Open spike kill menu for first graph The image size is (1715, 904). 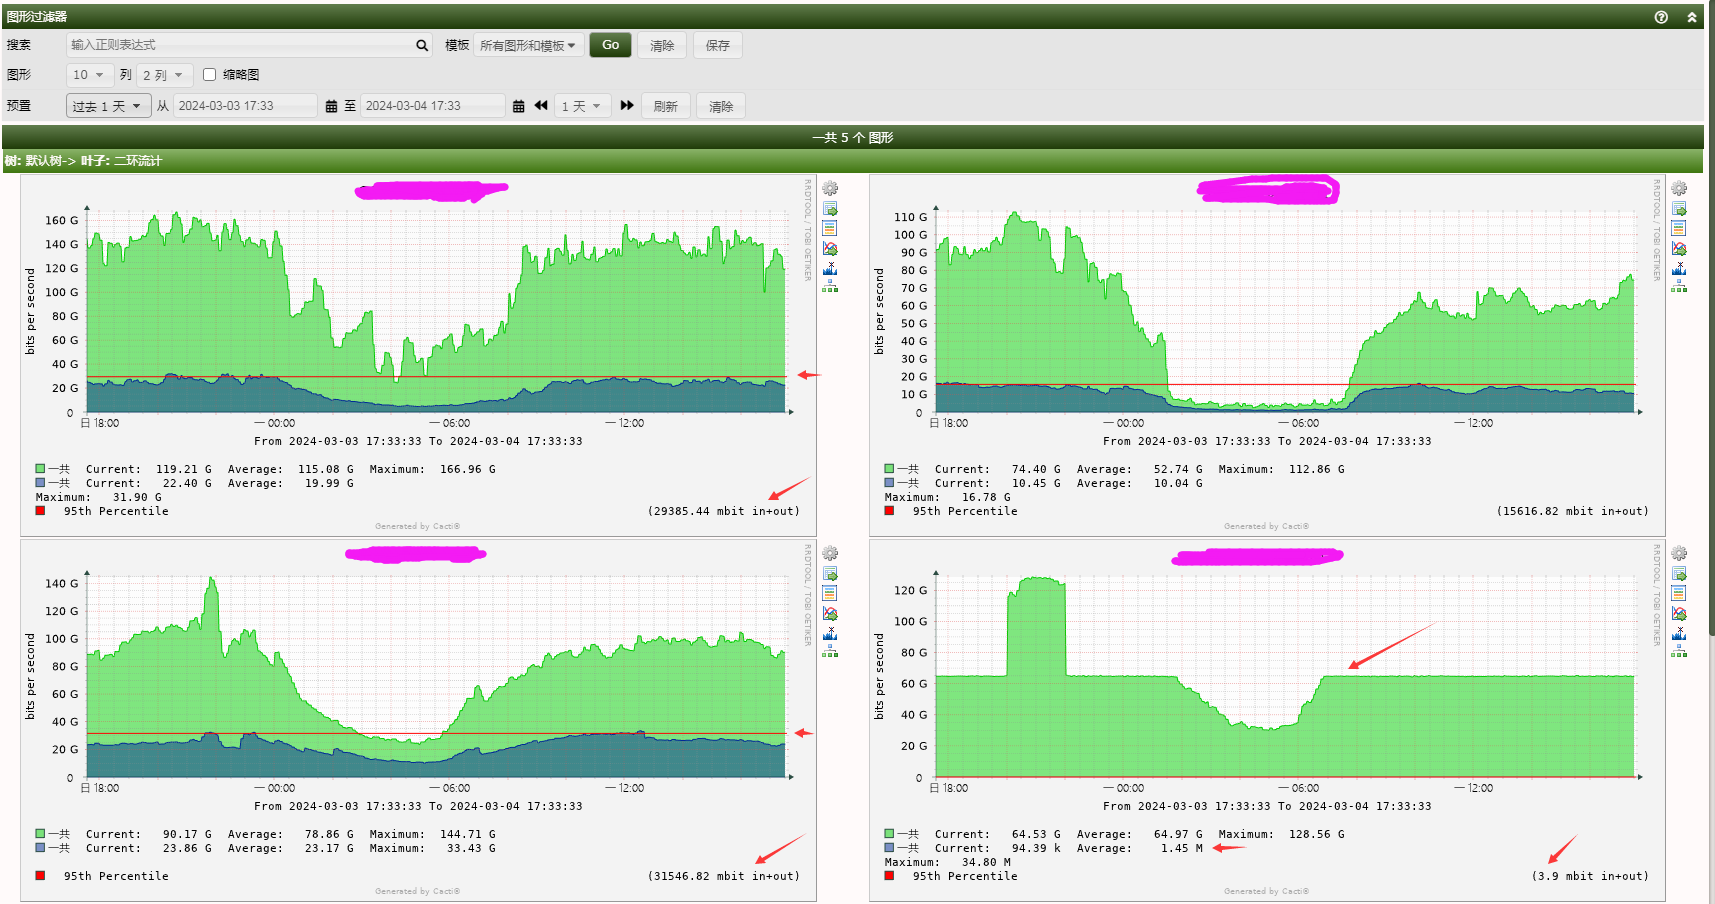(830, 268)
